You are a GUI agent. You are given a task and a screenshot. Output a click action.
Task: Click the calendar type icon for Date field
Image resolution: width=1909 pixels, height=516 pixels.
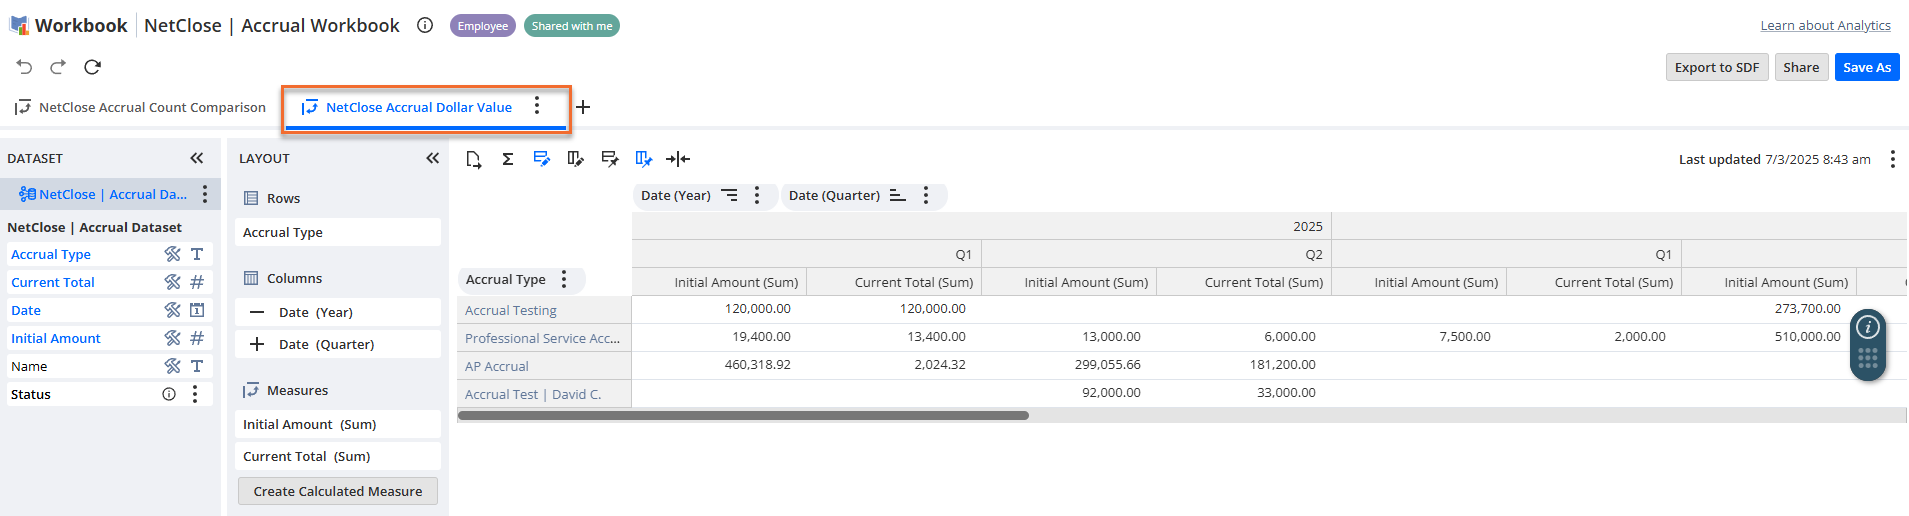pos(197,310)
